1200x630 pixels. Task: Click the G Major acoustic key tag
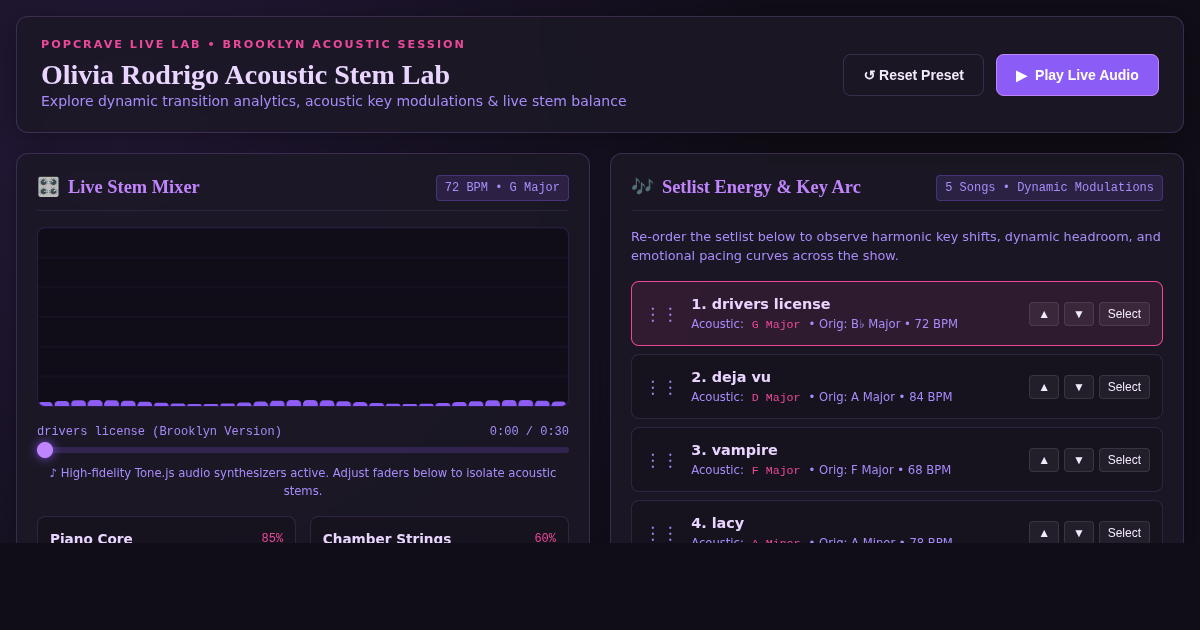[x=776, y=324]
